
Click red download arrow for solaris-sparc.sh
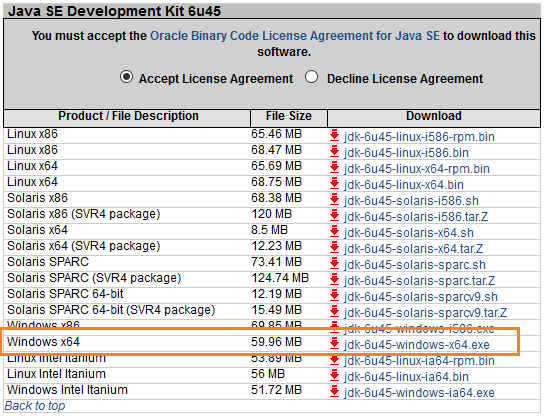click(x=334, y=263)
